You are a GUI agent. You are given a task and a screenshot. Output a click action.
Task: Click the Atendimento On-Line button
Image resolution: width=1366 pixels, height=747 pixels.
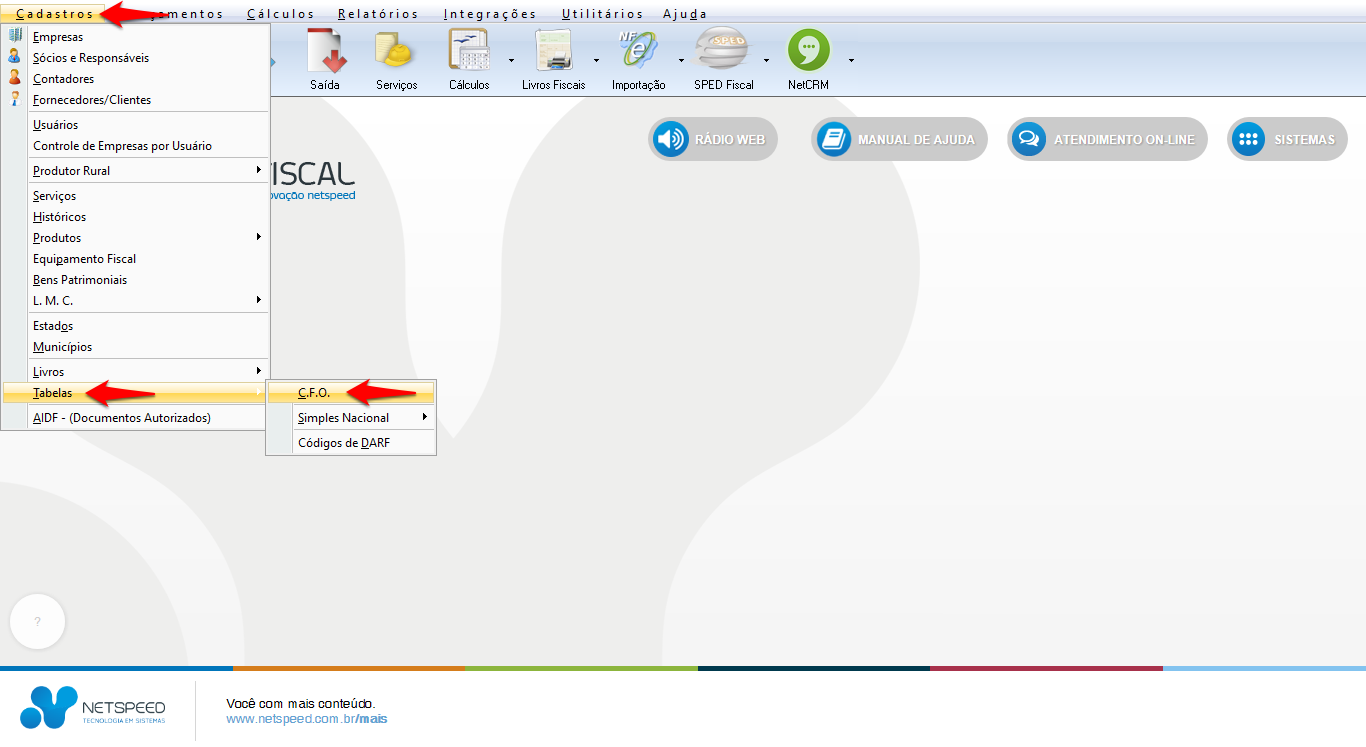[1107, 139]
